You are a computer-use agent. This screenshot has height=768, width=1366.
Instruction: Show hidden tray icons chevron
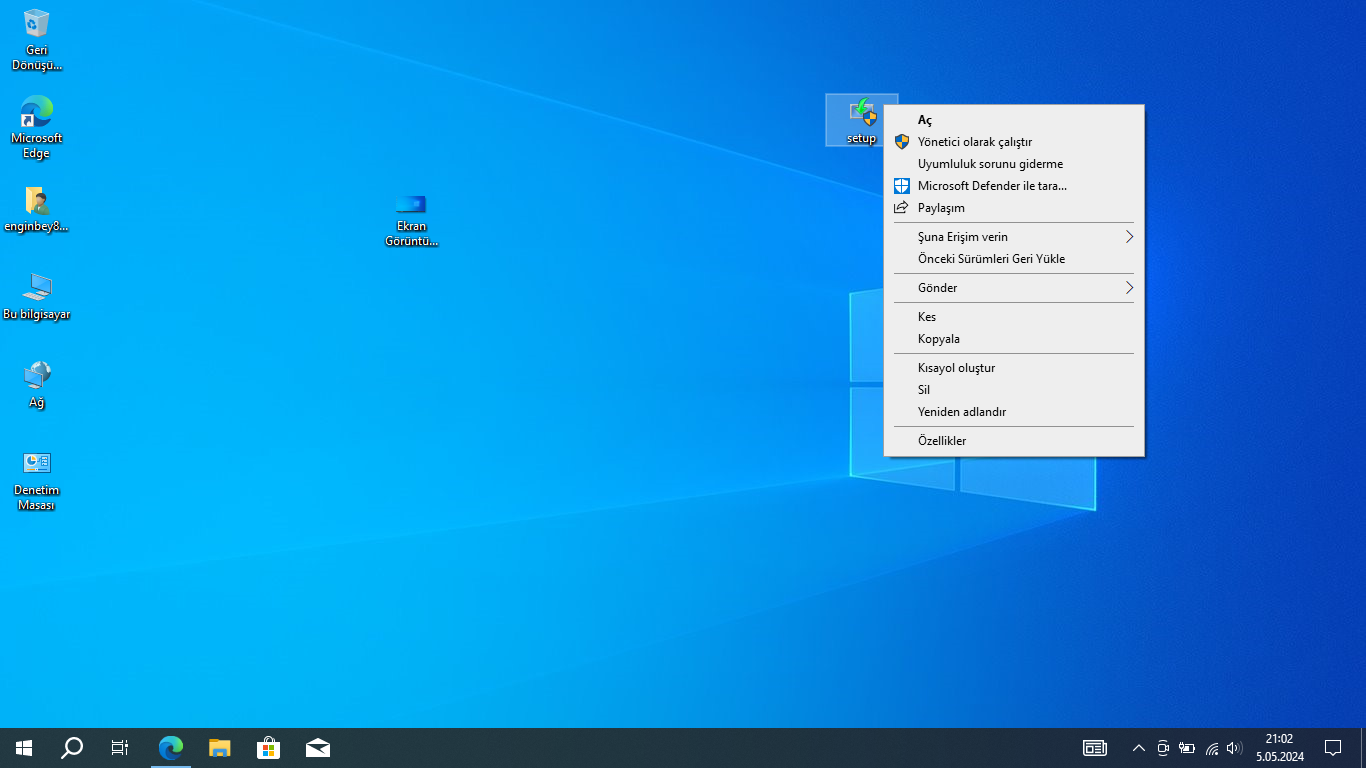[1138, 748]
